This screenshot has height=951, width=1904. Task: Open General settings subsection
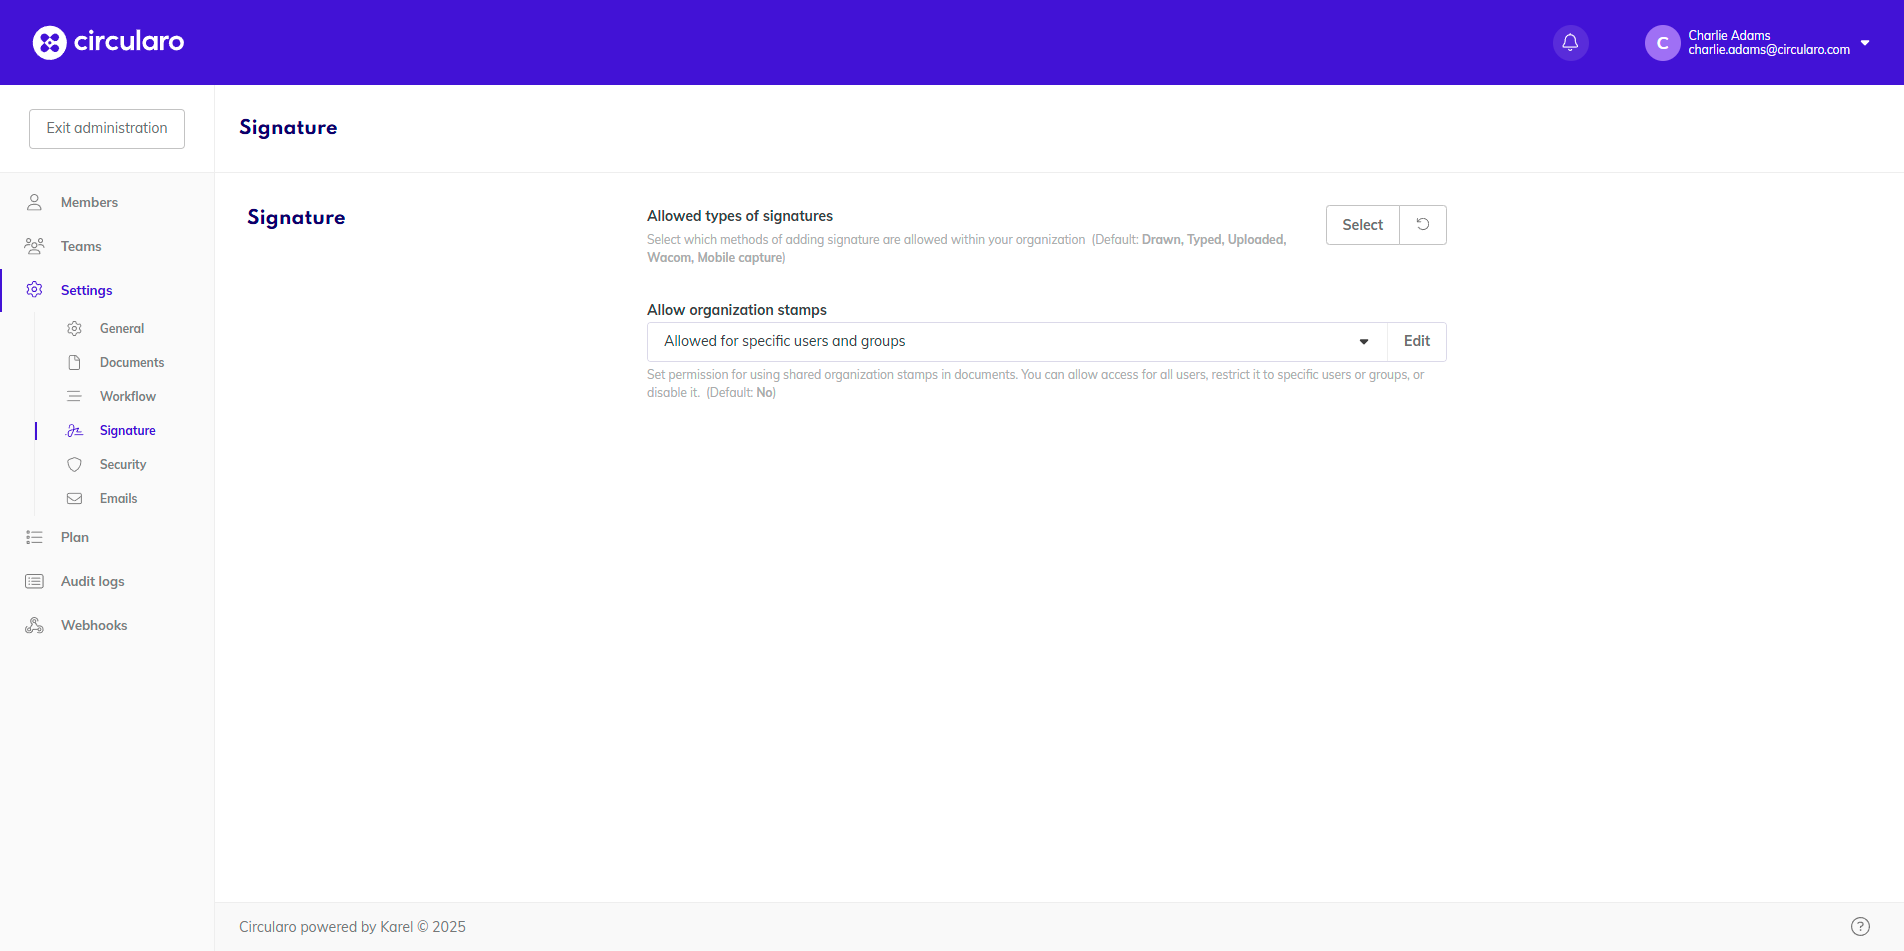tap(122, 328)
